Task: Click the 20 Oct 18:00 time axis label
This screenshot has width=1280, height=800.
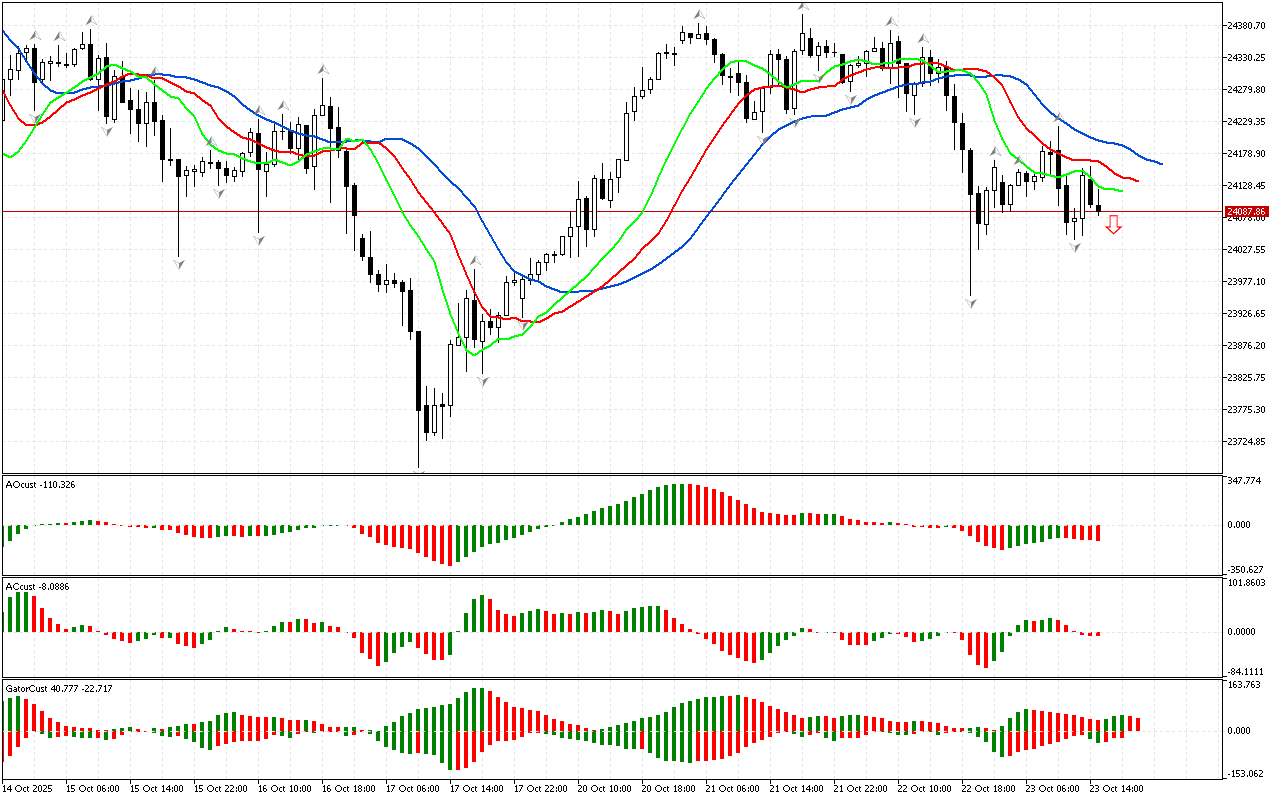Action: pyautogui.click(x=667, y=788)
